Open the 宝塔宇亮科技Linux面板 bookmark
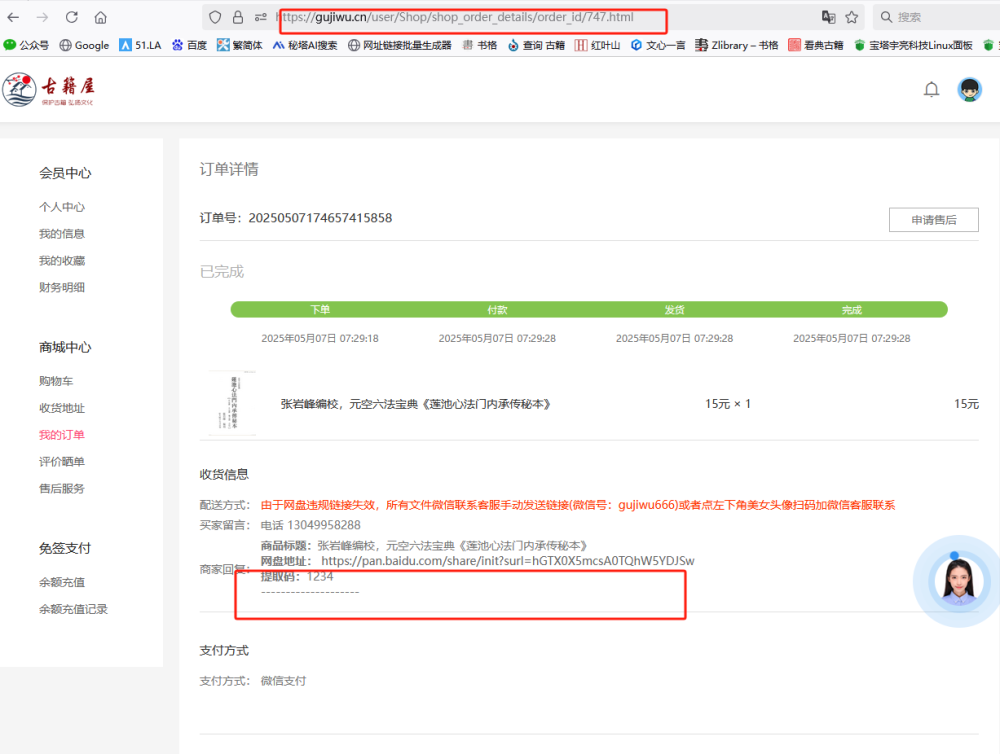Screen dimensions: 1000x754 pos(913,45)
